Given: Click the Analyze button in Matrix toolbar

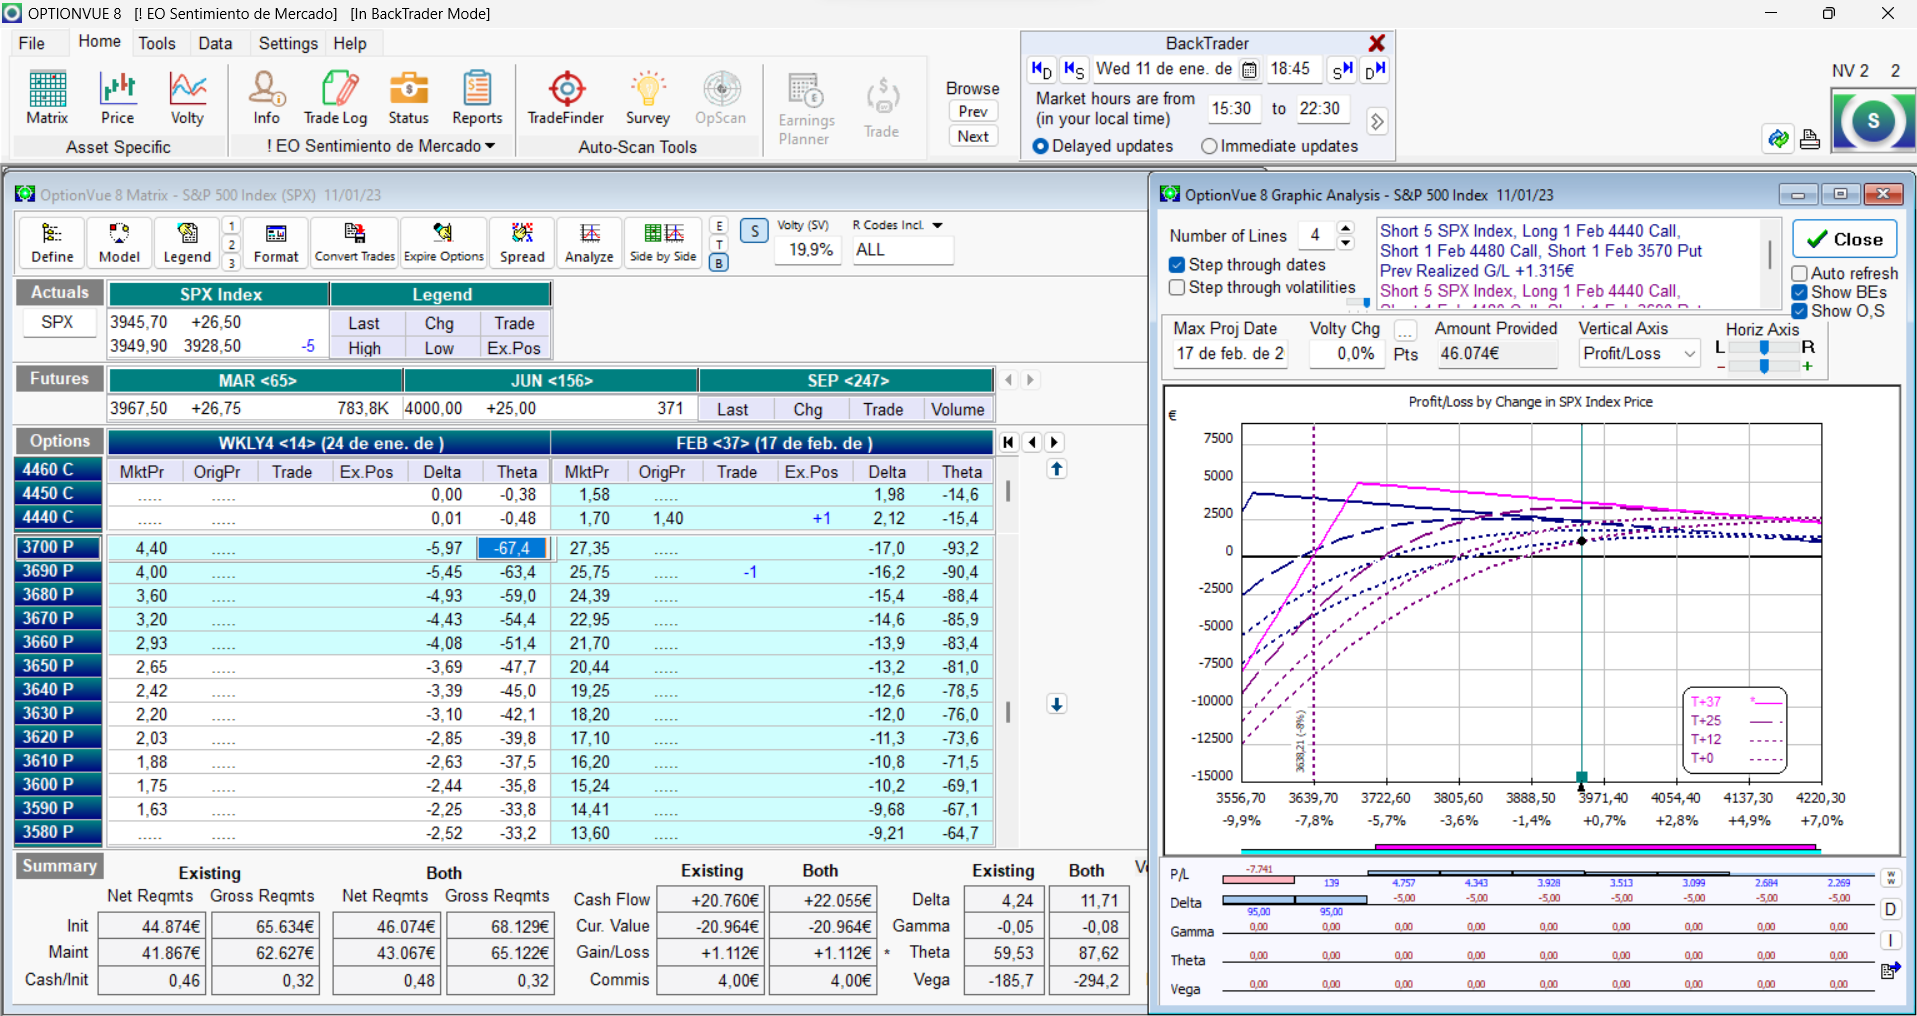Looking at the screenshot, I should click(x=589, y=243).
